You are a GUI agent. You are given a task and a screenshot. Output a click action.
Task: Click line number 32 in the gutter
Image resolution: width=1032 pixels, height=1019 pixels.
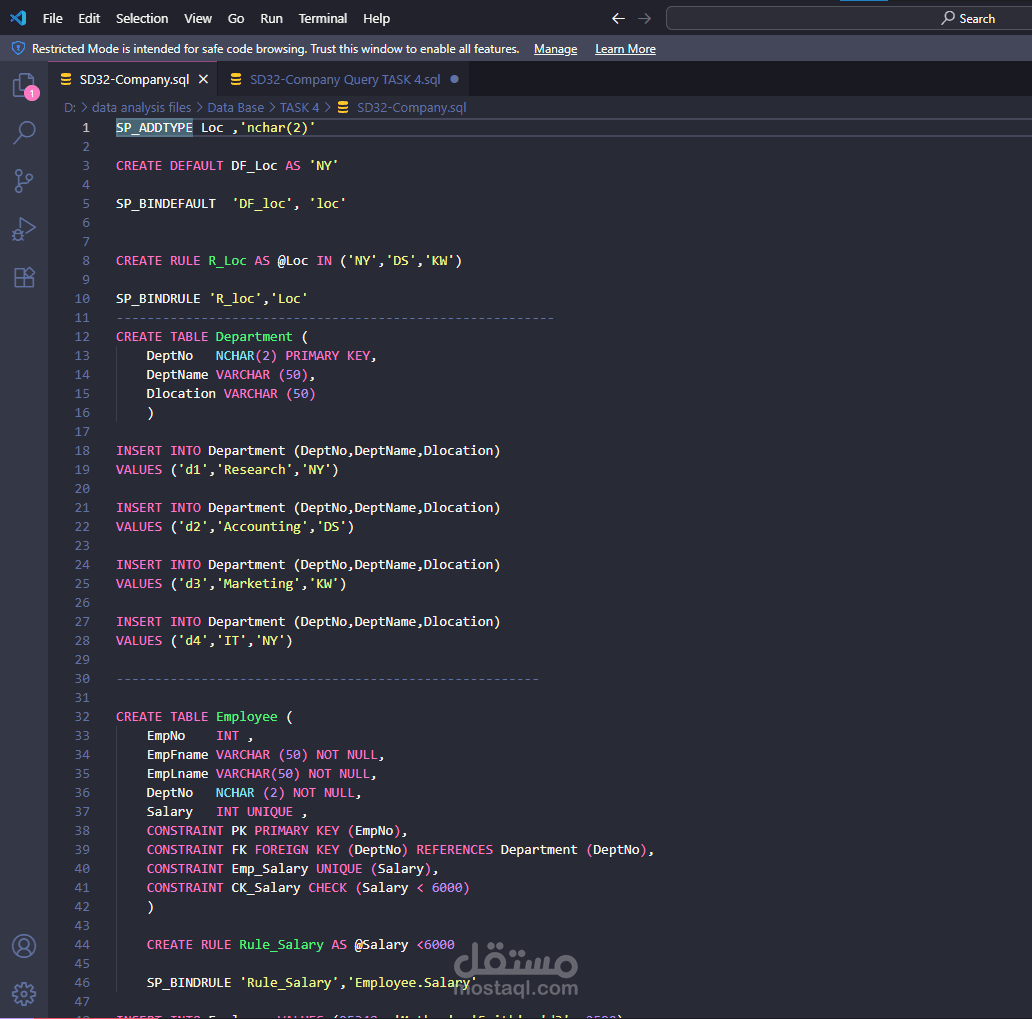(82, 716)
